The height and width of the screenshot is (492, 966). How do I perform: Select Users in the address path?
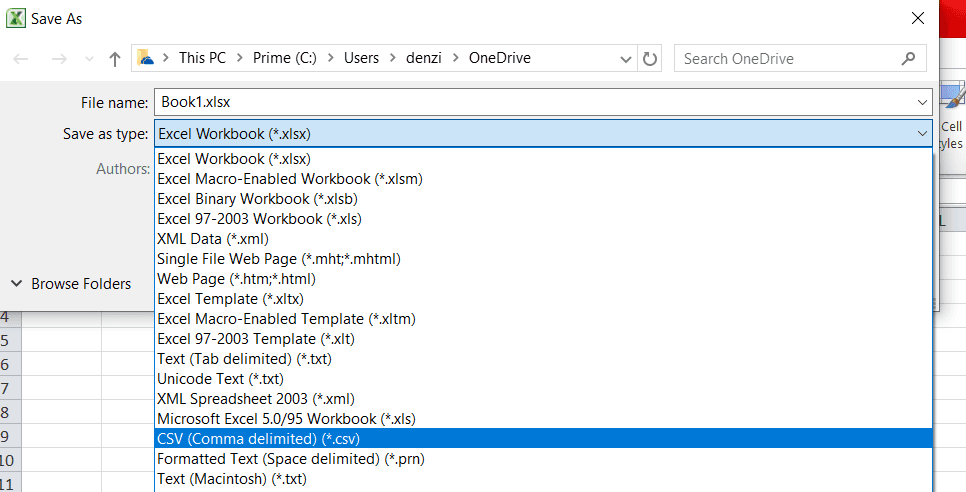(x=361, y=58)
